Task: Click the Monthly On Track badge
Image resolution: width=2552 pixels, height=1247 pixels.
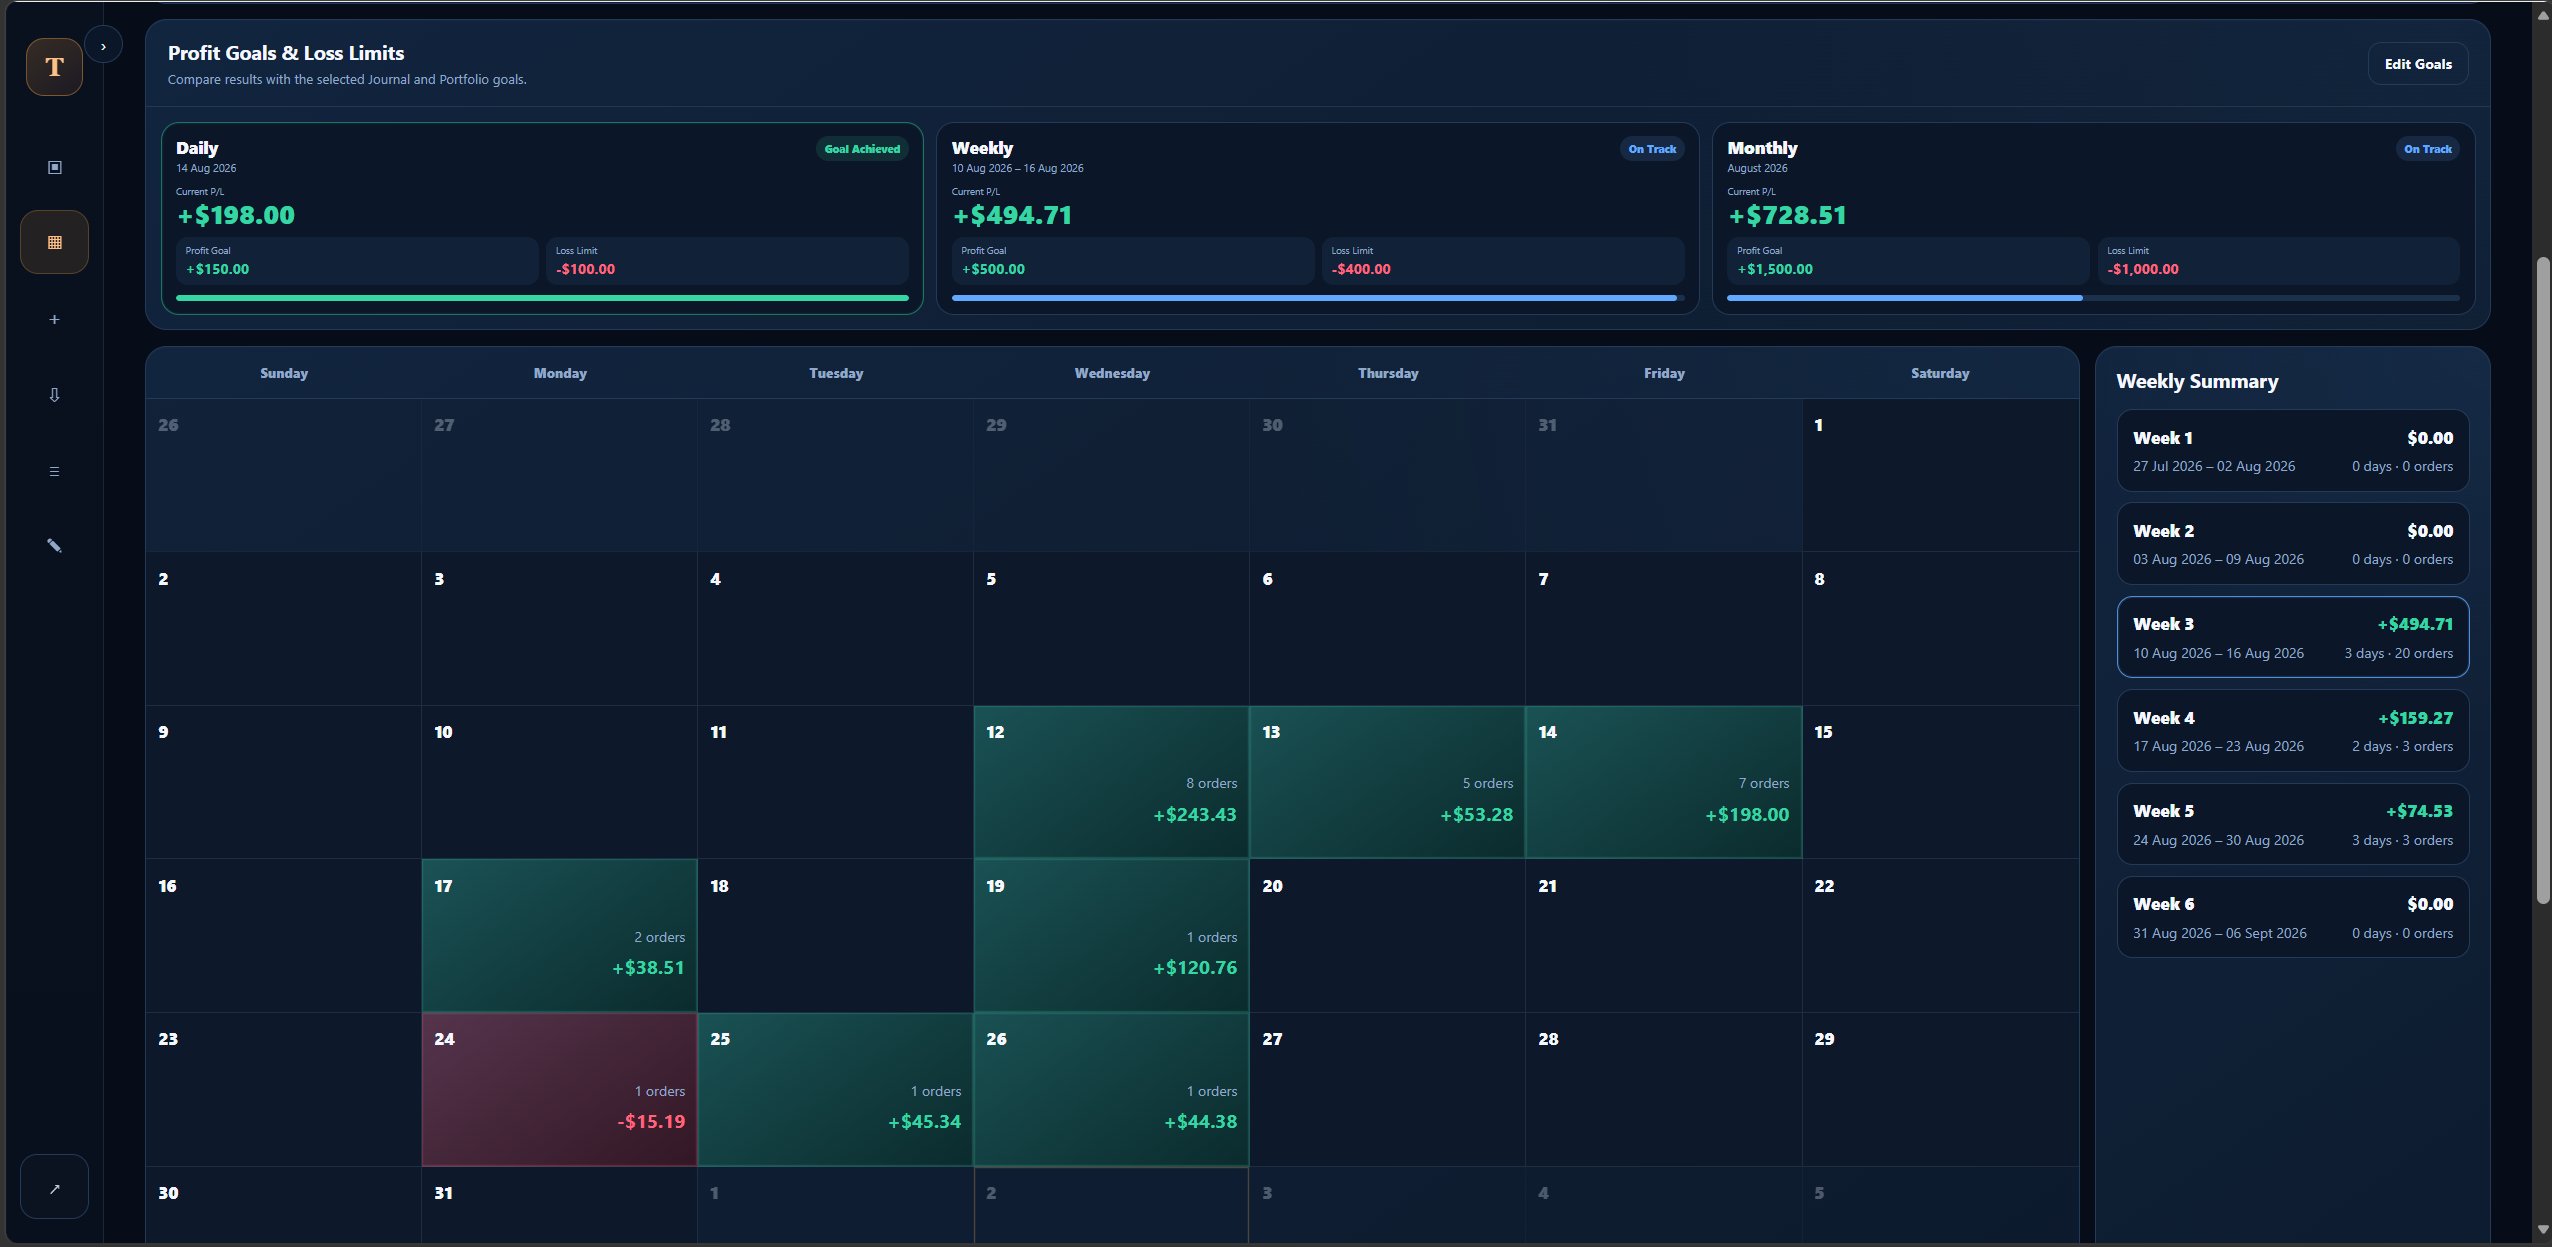Action: point(2428,149)
